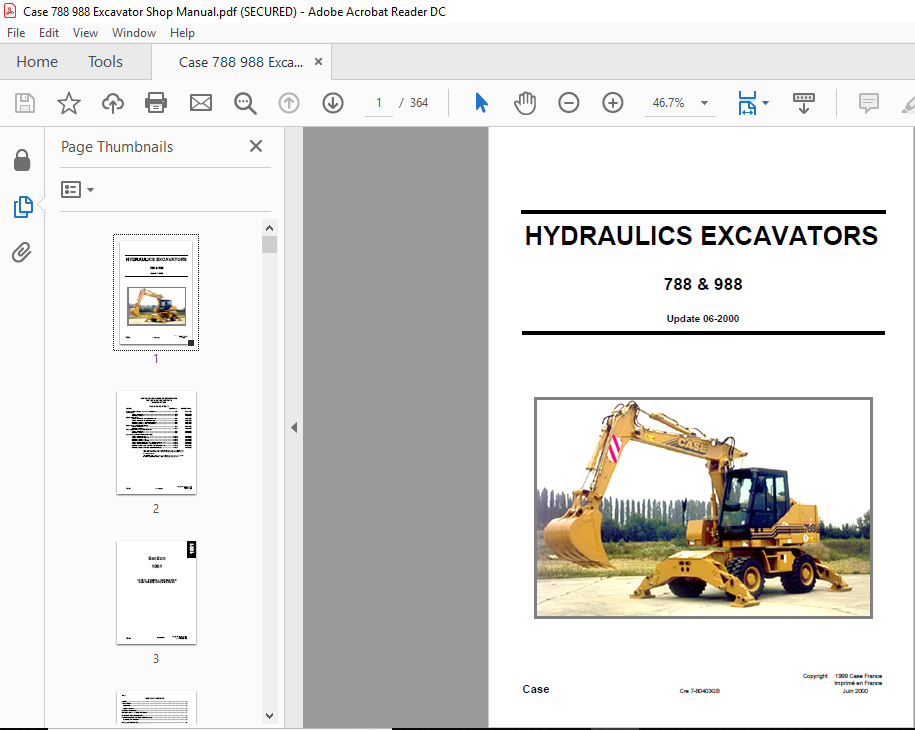The image size is (915, 730).
Task: Expand the fit page options arrow
Action: tap(766, 103)
